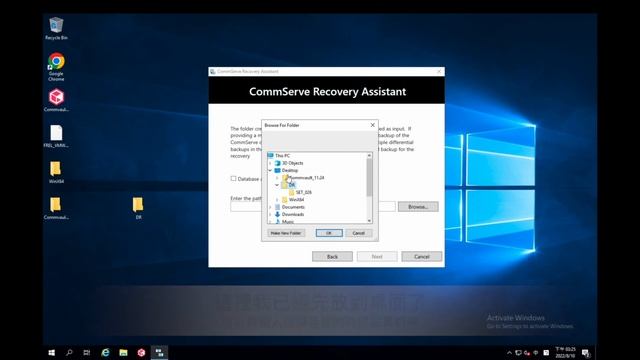Close the Browse For Folder dialog
Screen dimensions: 640x360
click(372, 125)
